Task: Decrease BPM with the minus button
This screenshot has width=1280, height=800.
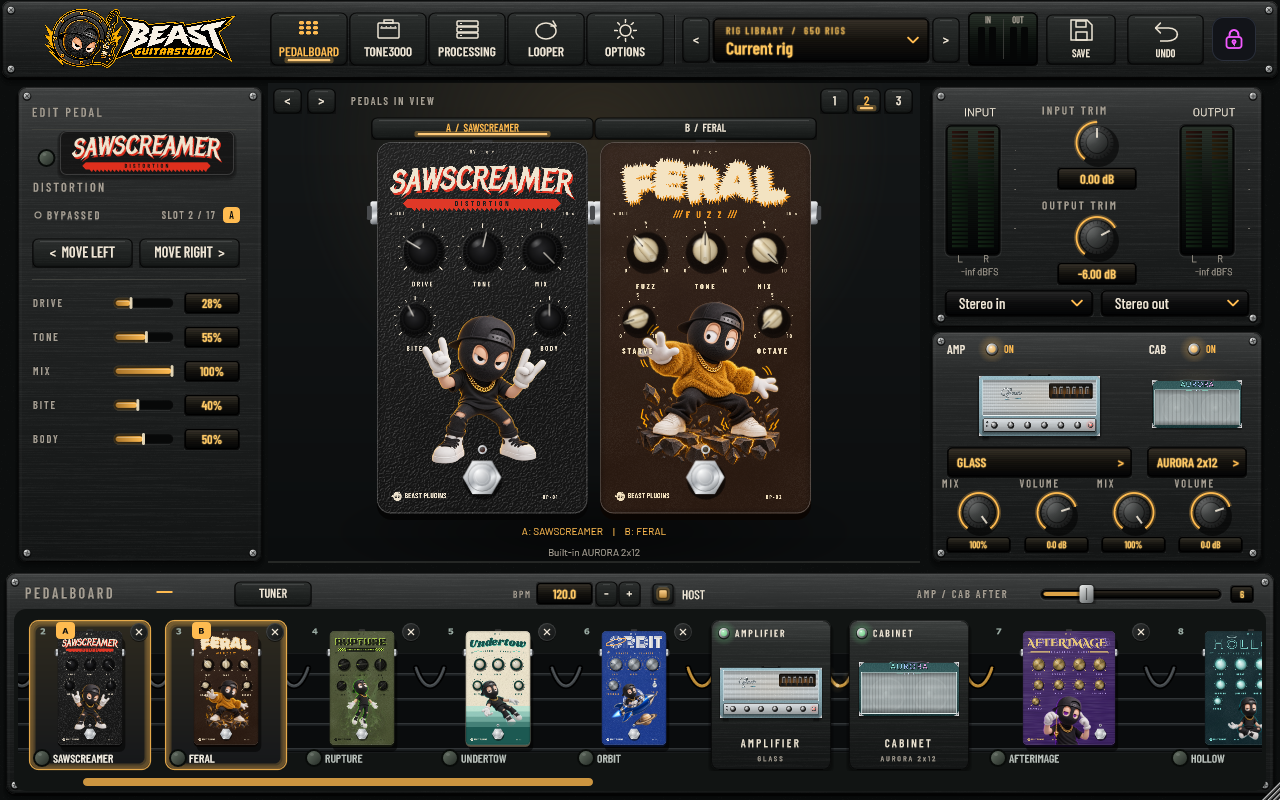Action: click(606, 594)
